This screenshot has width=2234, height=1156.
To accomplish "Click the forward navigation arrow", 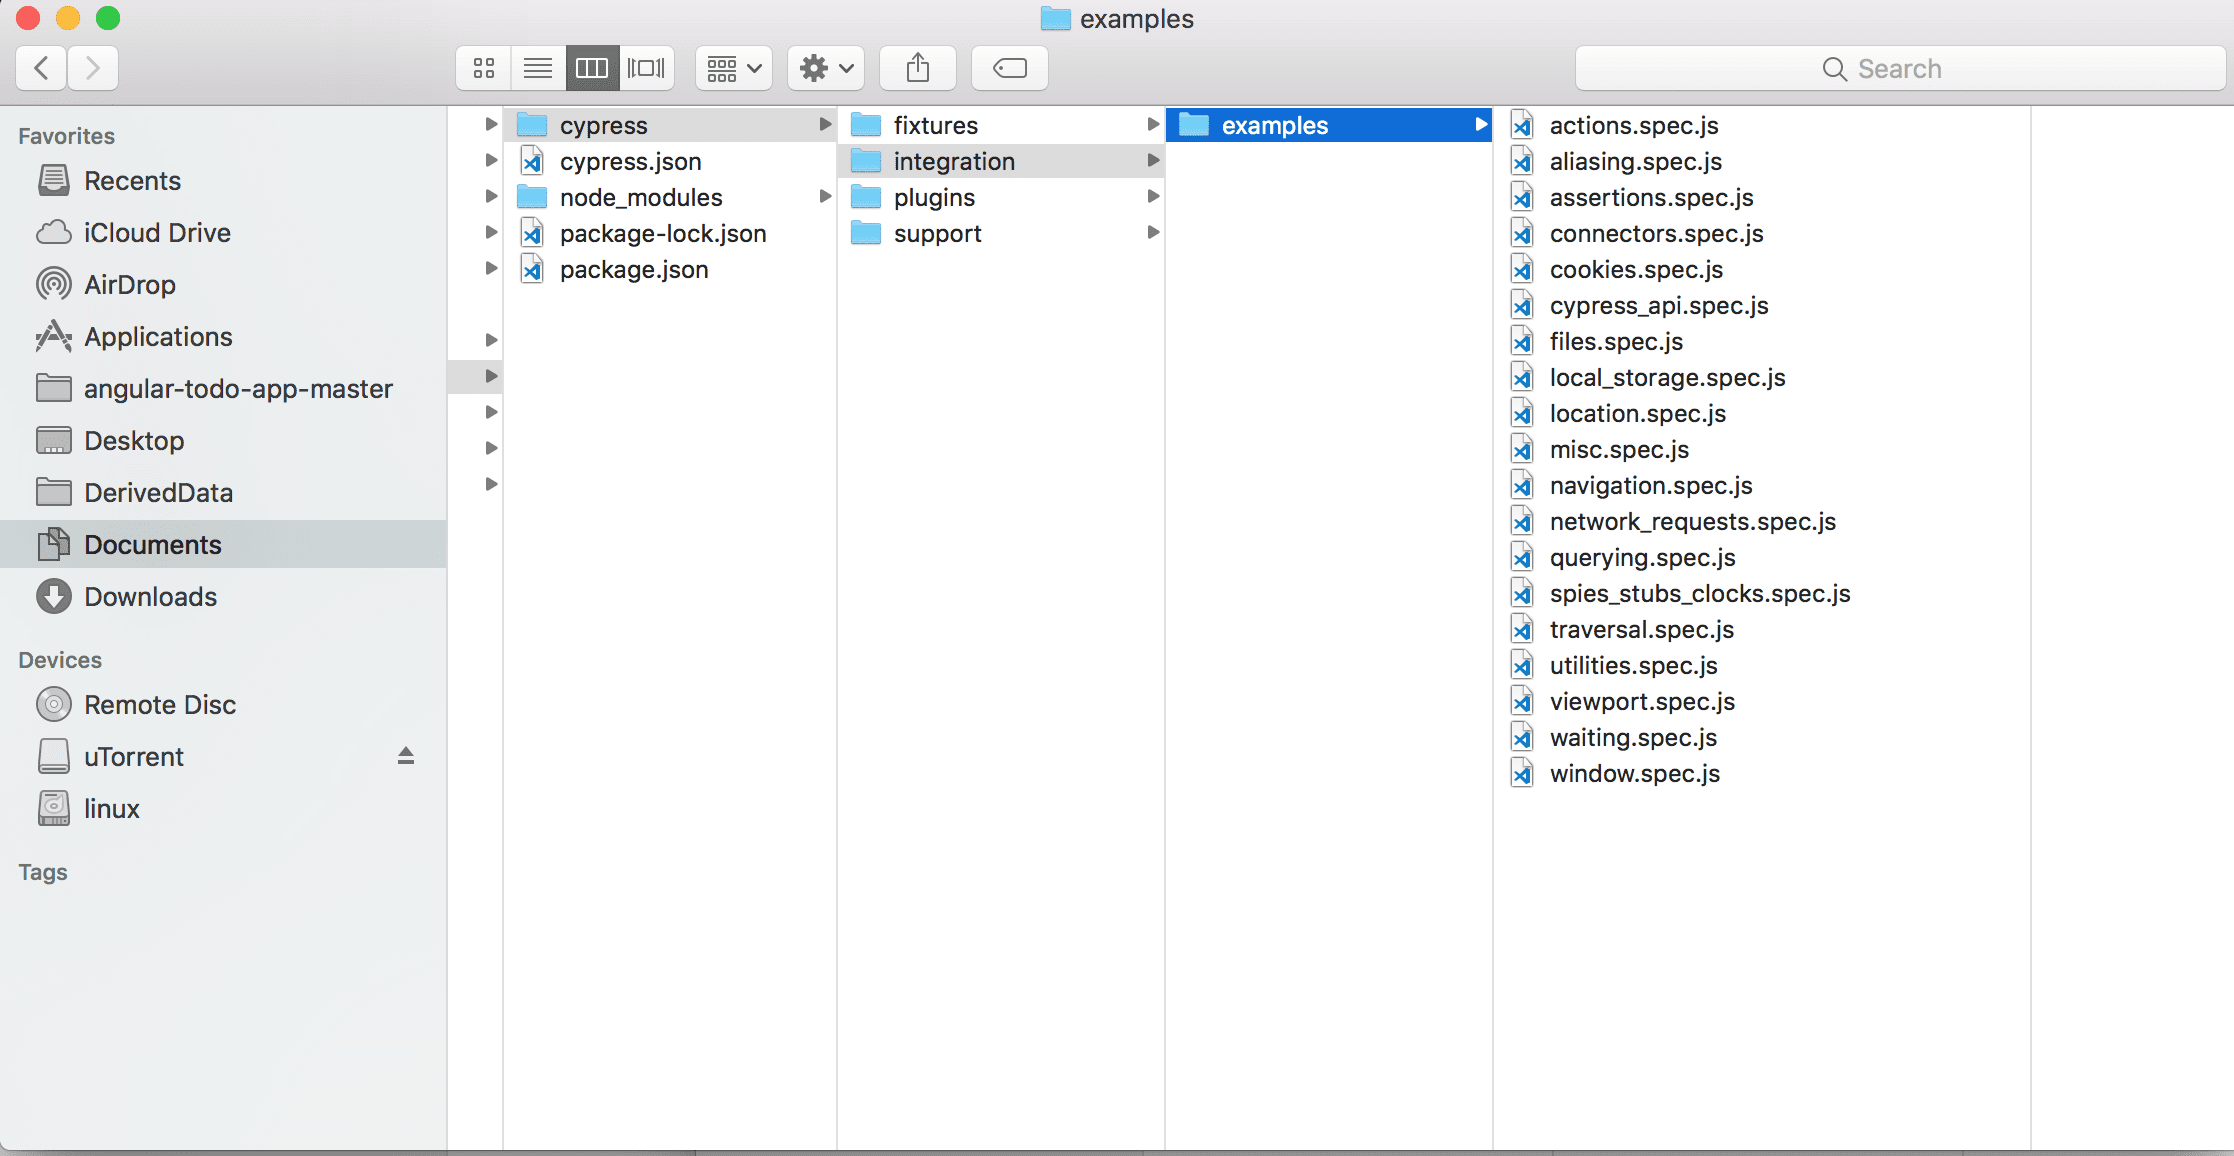I will tap(93, 68).
